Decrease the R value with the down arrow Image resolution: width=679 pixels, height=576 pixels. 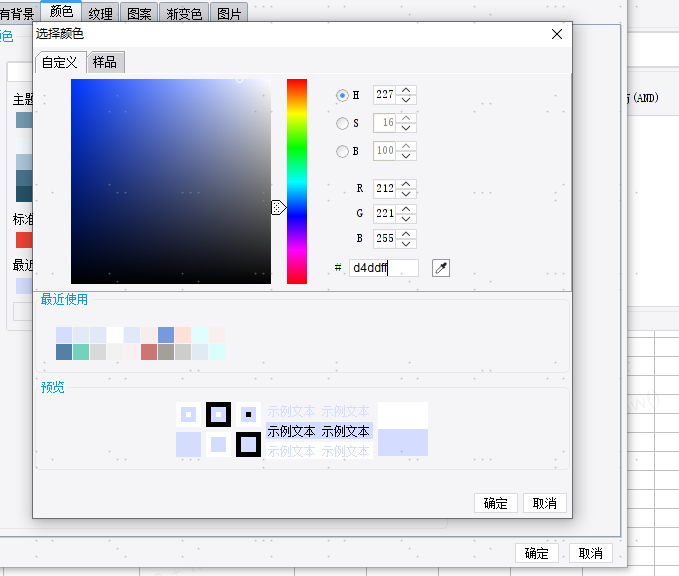point(406,194)
